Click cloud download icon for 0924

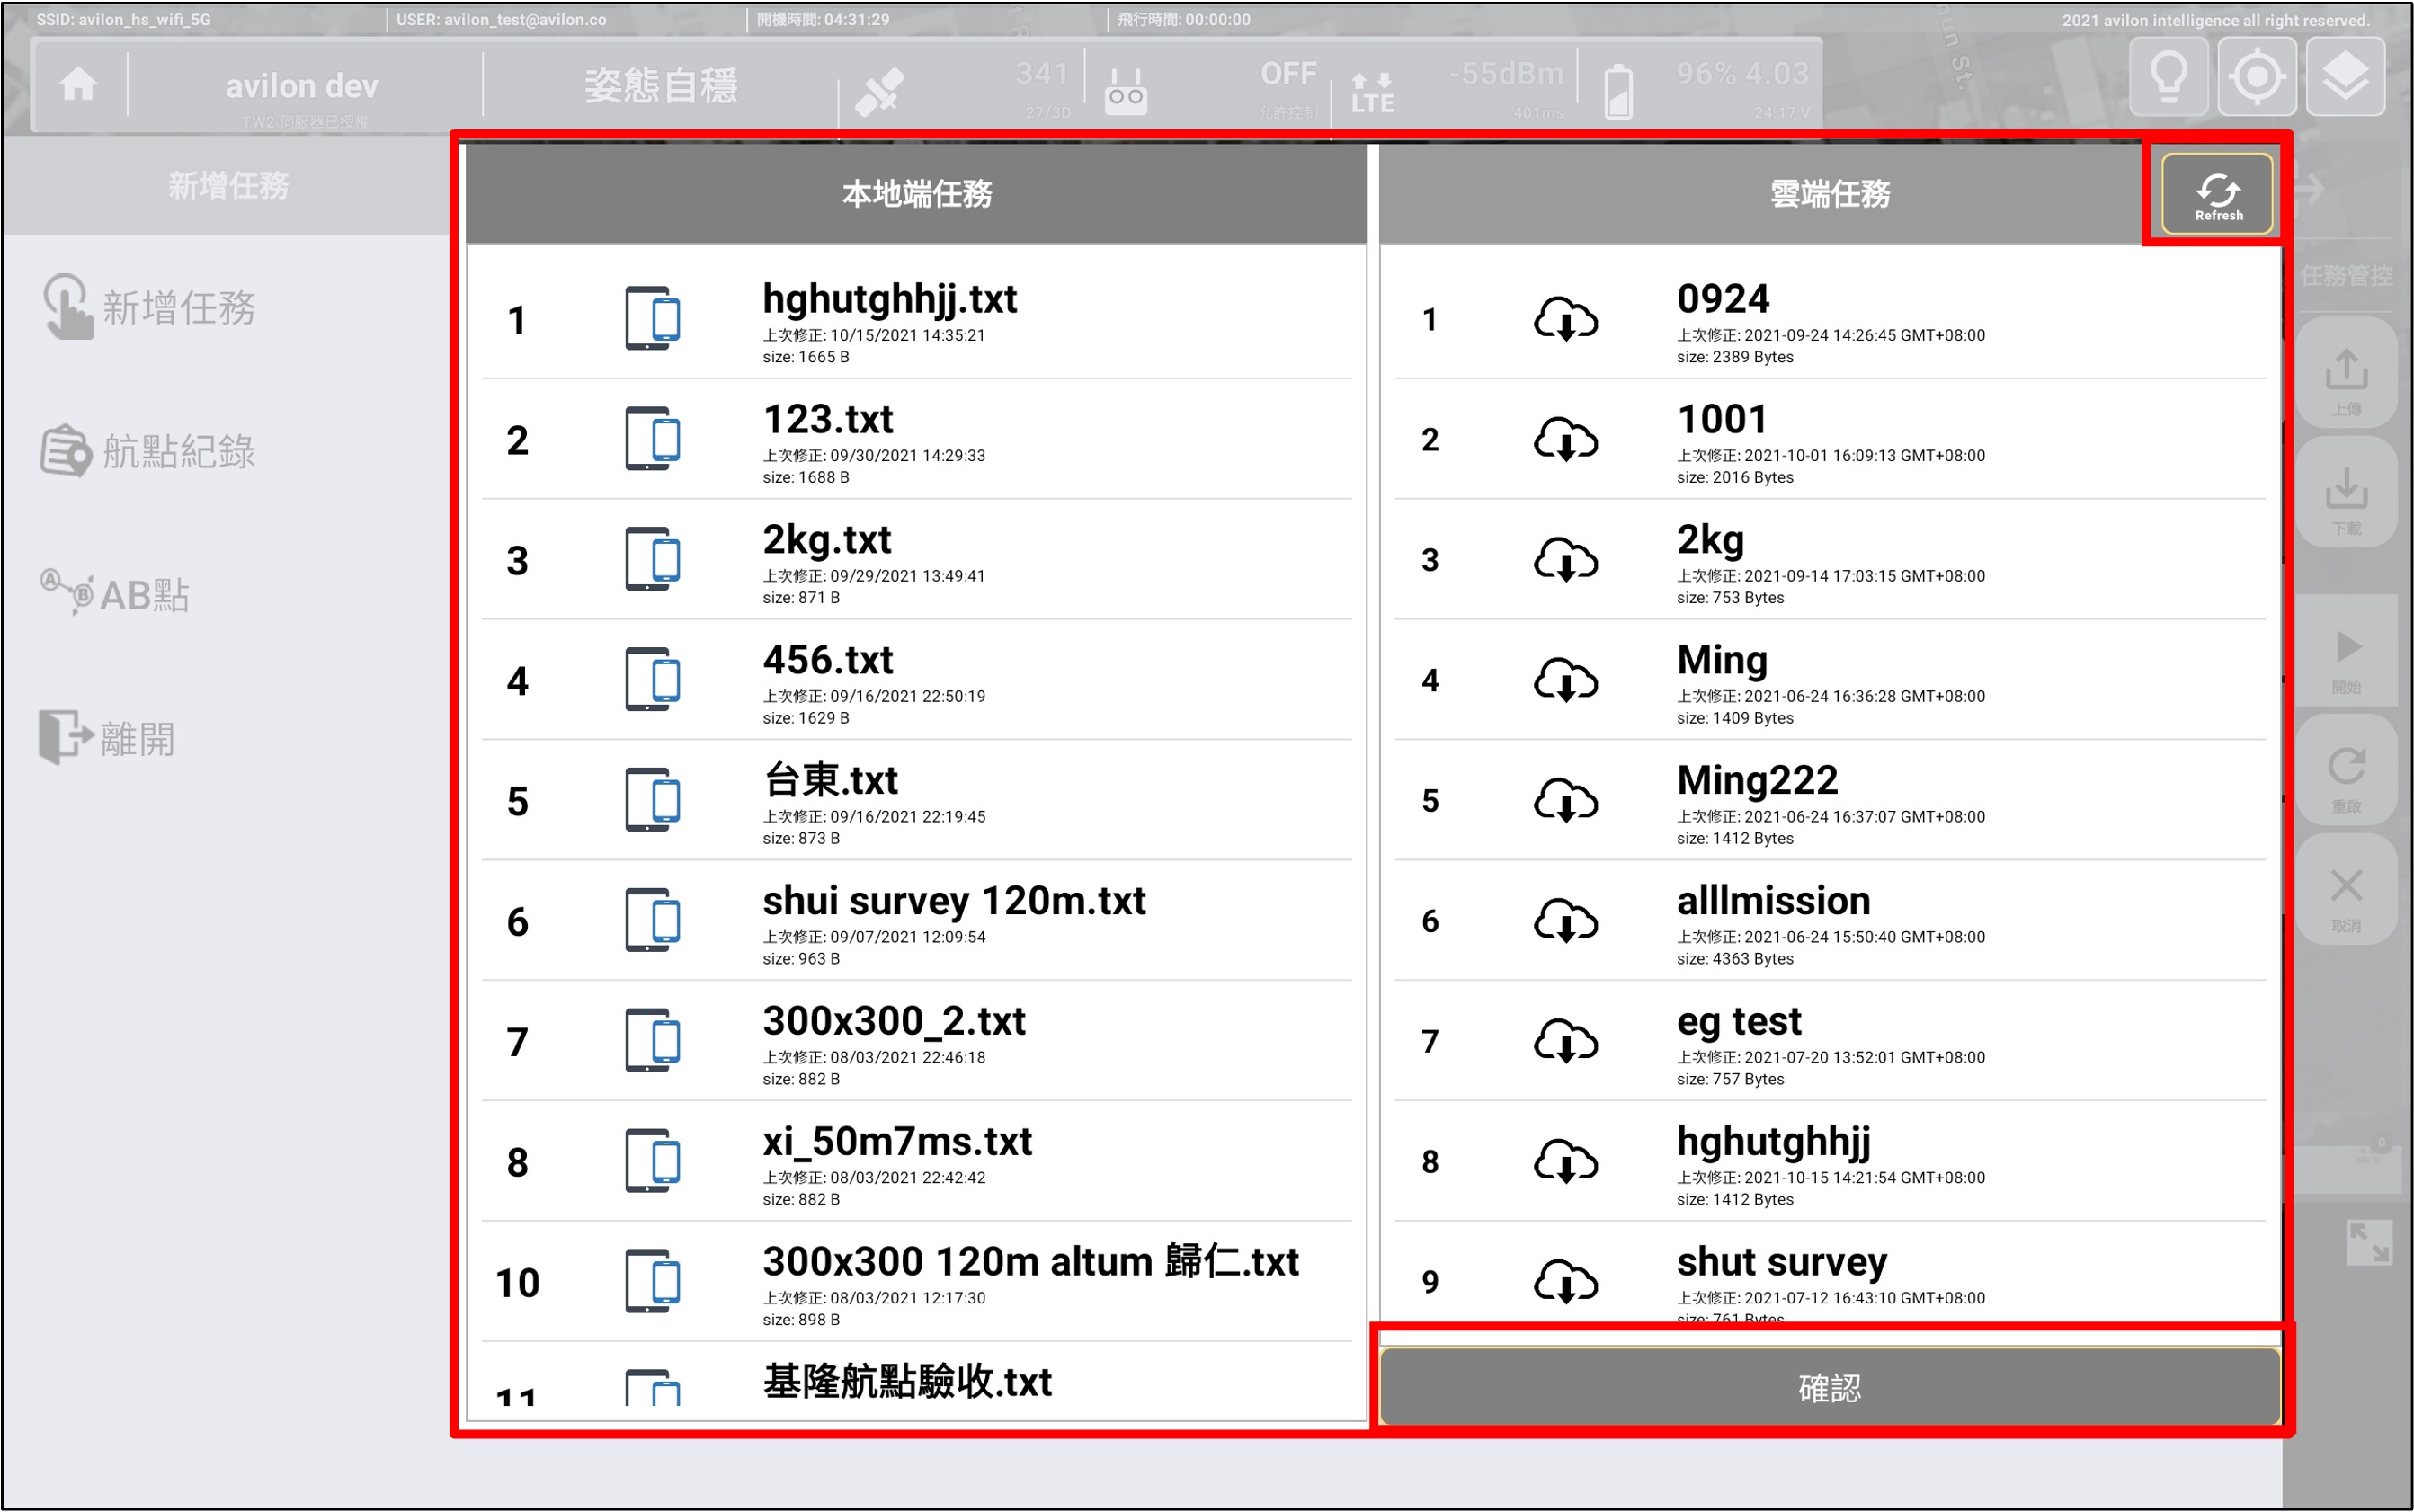[x=1565, y=320]
